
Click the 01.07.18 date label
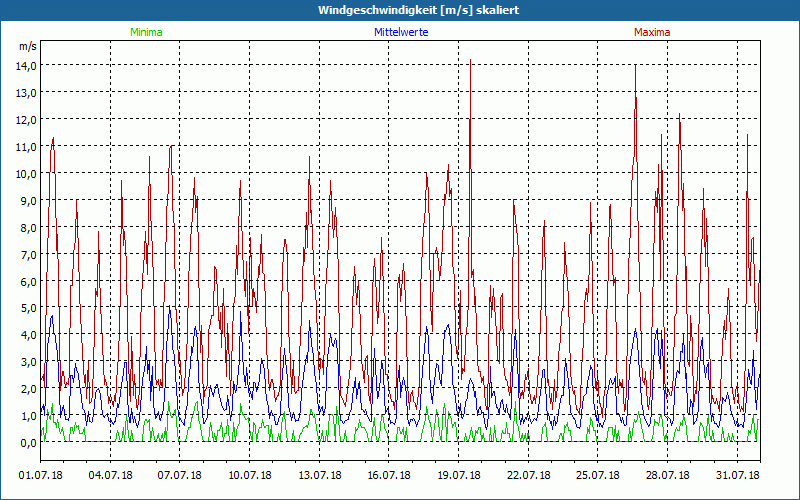41,475
